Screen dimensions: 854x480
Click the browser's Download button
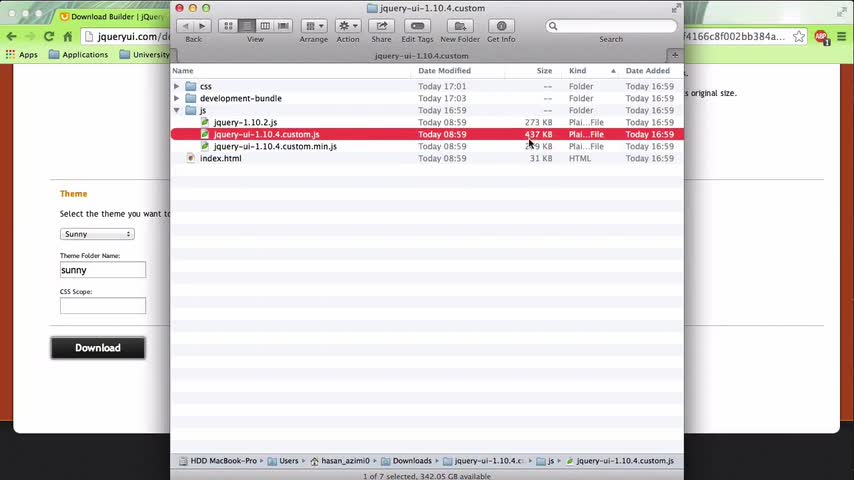98,348
